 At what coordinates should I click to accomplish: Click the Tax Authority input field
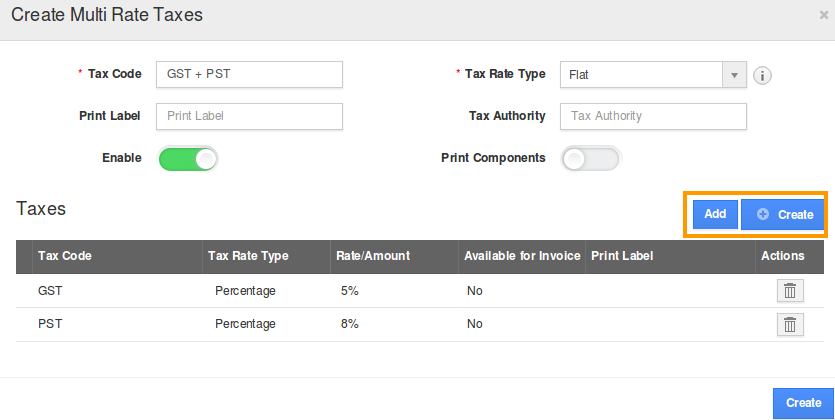pos(653,116)
